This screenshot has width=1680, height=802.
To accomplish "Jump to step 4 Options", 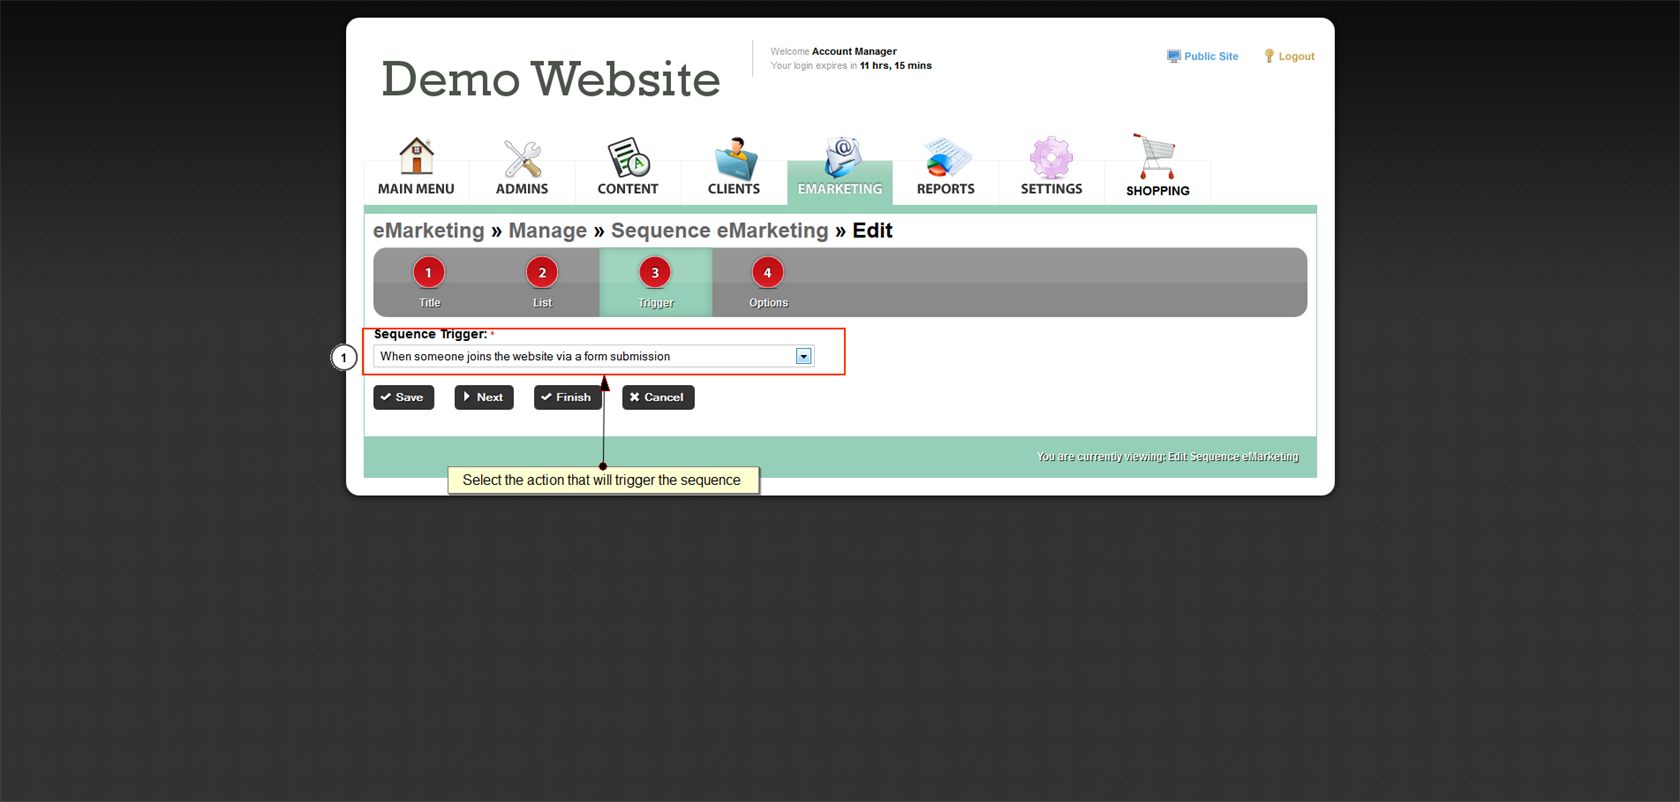I will pos(767,273).
